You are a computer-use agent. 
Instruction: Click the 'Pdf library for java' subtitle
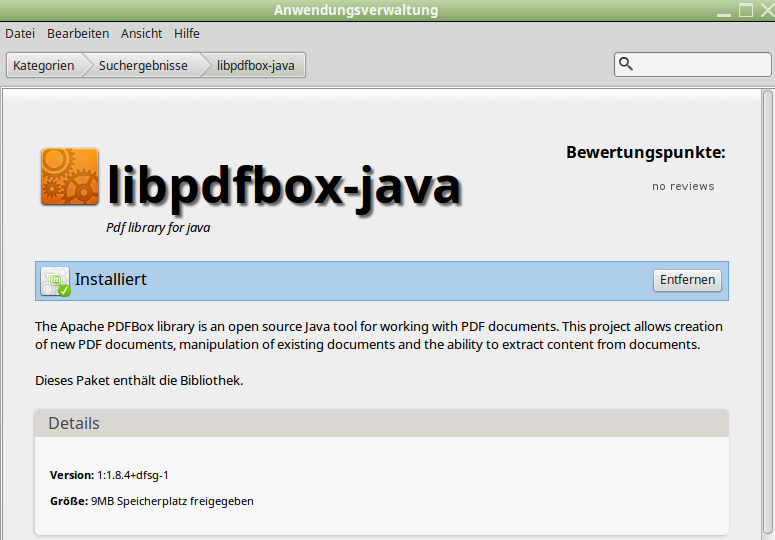coord(158,228)
